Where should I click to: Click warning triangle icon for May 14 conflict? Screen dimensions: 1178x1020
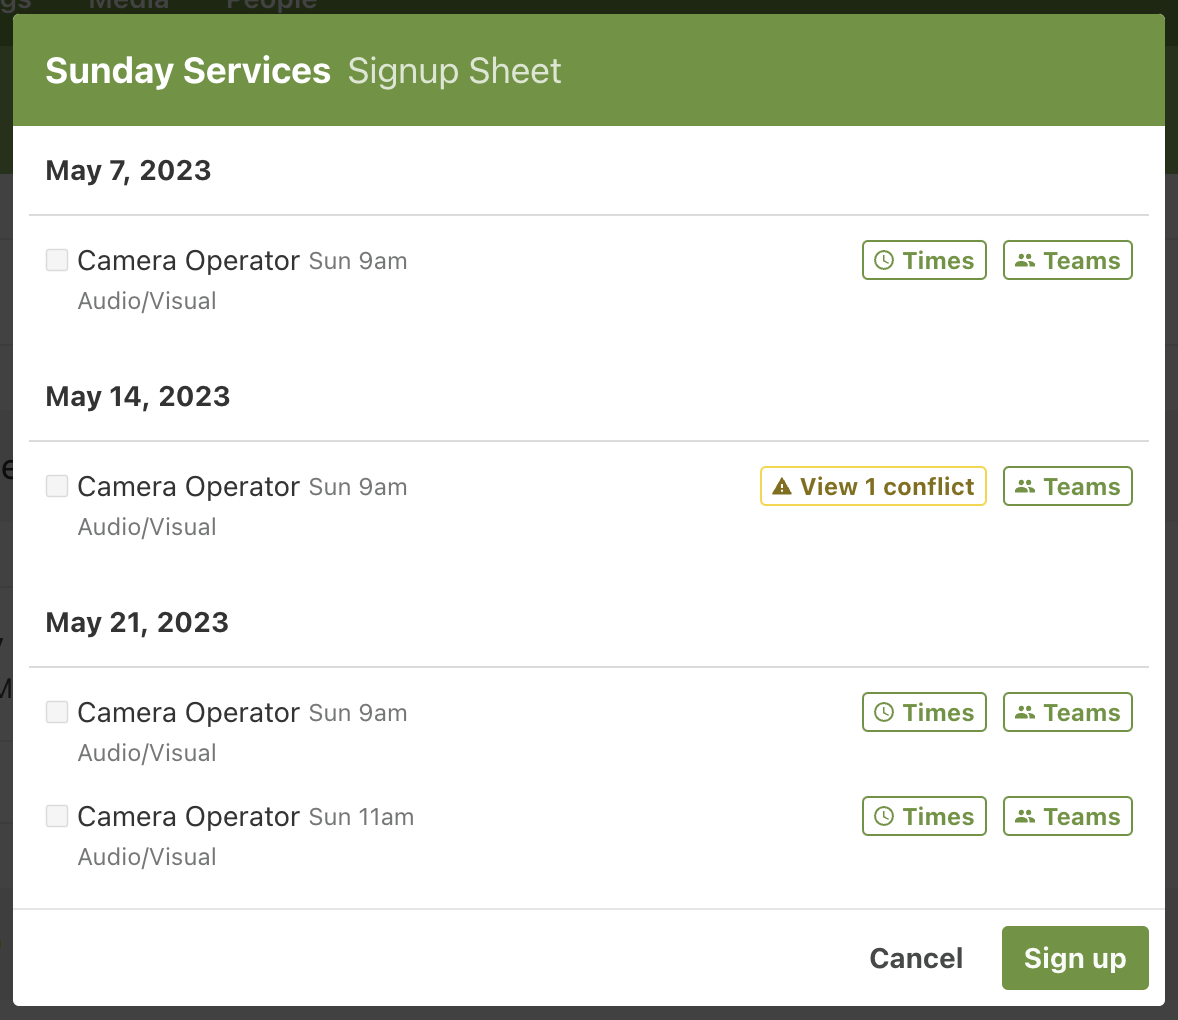(782, 487)
